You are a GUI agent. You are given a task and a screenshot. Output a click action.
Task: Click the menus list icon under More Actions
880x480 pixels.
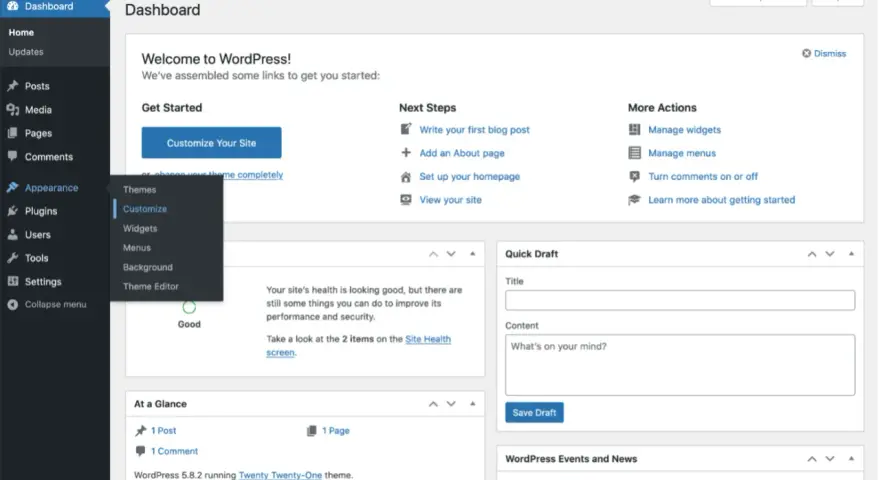(634, 153)
